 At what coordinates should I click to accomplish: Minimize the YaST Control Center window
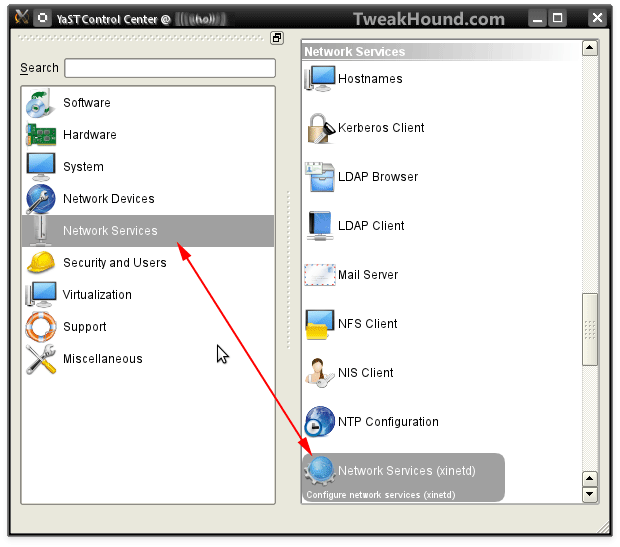[537, 18]
